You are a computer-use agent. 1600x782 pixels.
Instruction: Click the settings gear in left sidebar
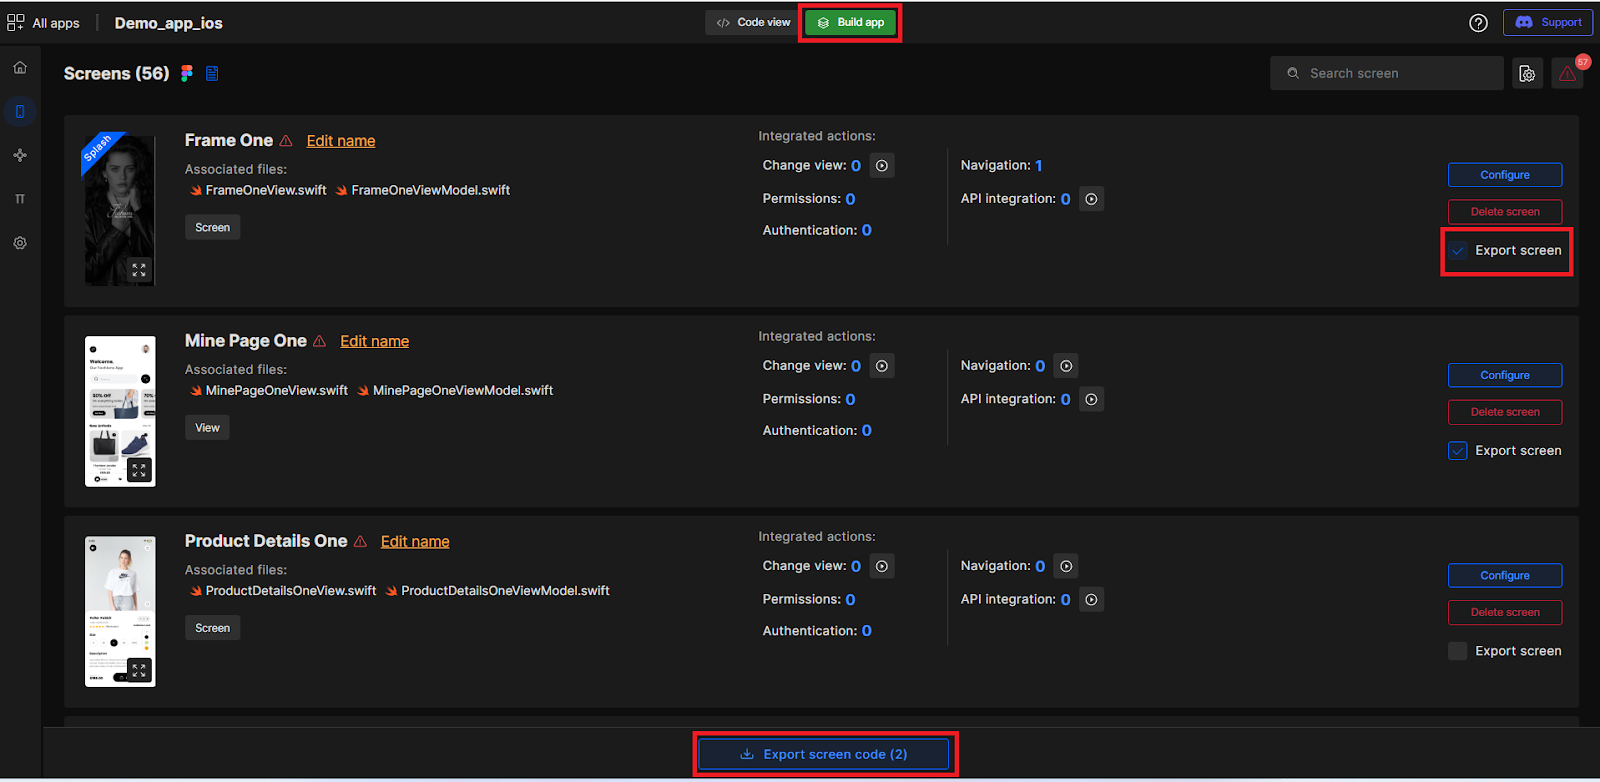(x=20, y=243)
